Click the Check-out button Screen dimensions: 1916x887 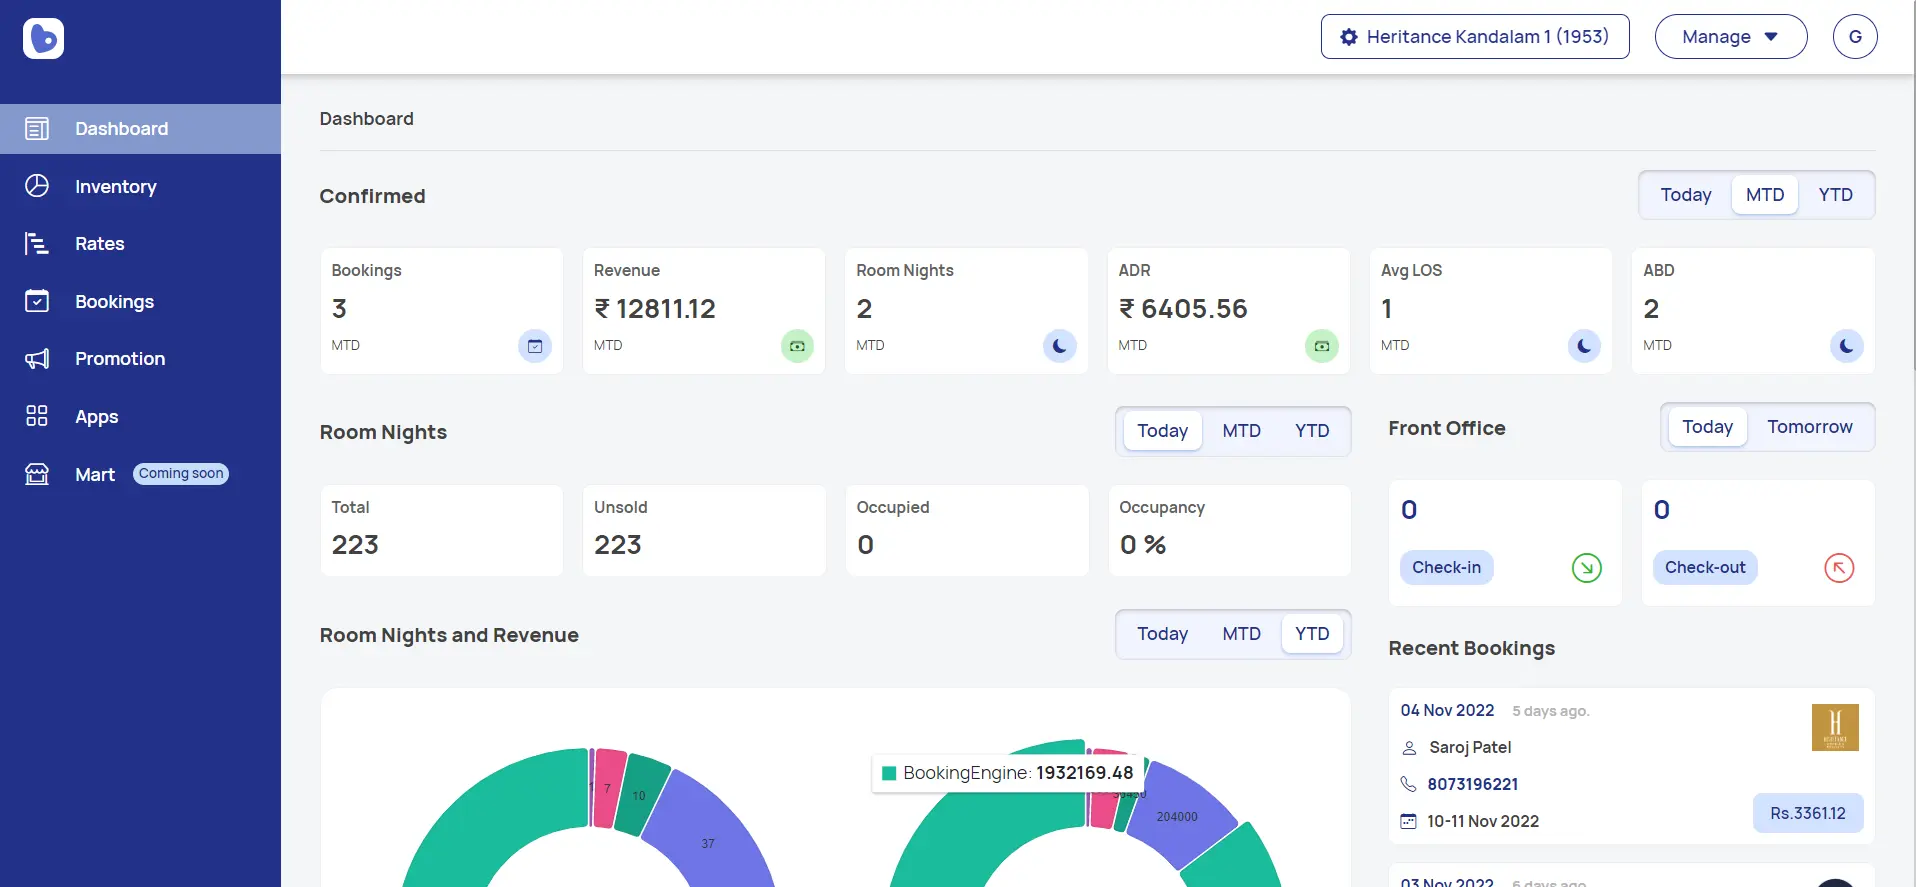click(1705, 567)
